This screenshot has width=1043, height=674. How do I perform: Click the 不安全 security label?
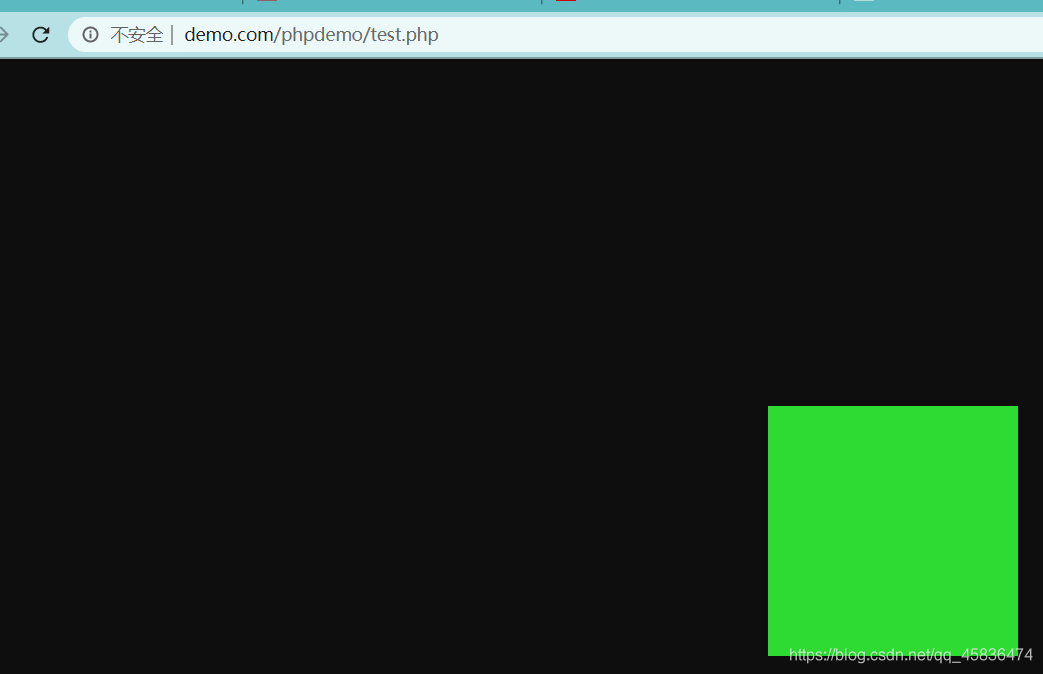[x=136, y=35]
